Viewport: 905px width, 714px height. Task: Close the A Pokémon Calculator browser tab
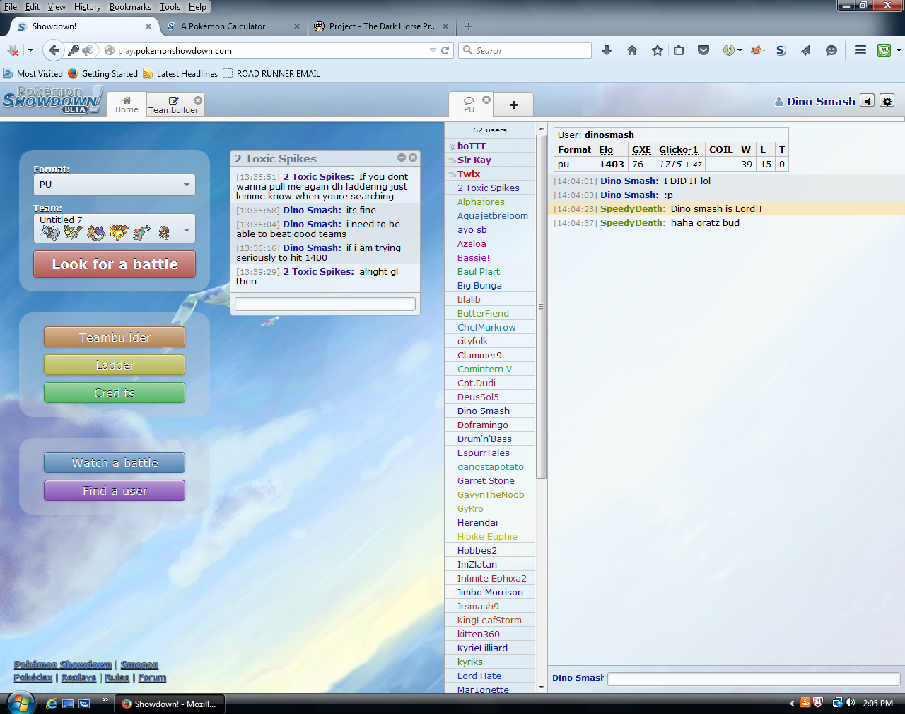(297, 27)
